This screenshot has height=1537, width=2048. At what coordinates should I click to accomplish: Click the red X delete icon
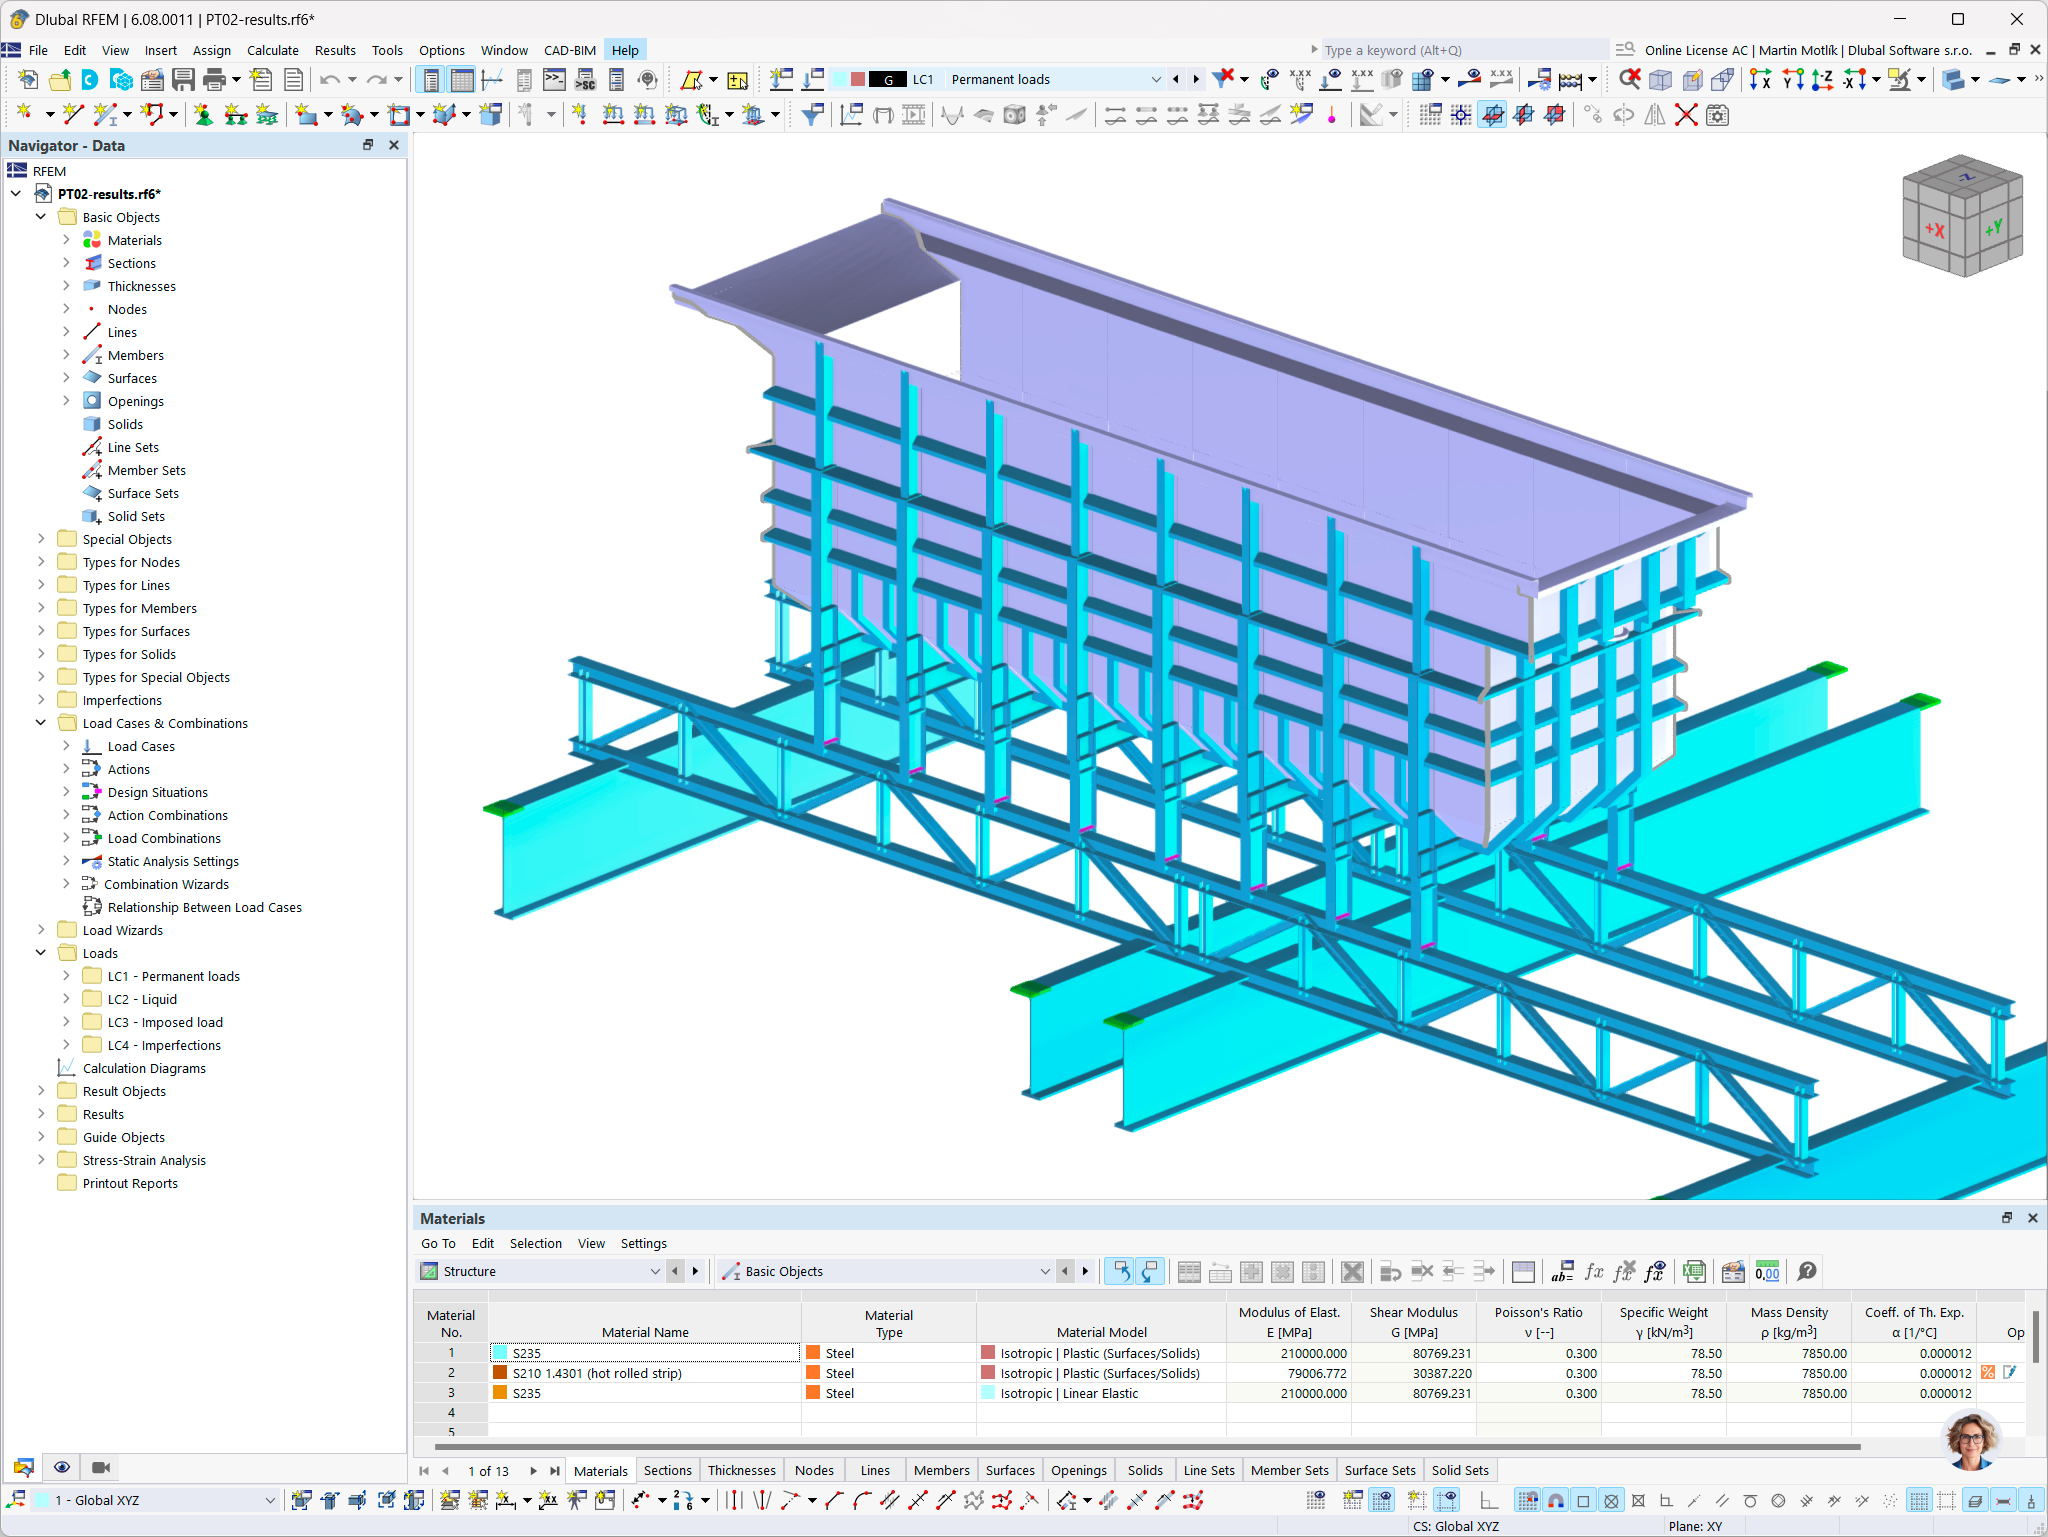pos(1686,116)
